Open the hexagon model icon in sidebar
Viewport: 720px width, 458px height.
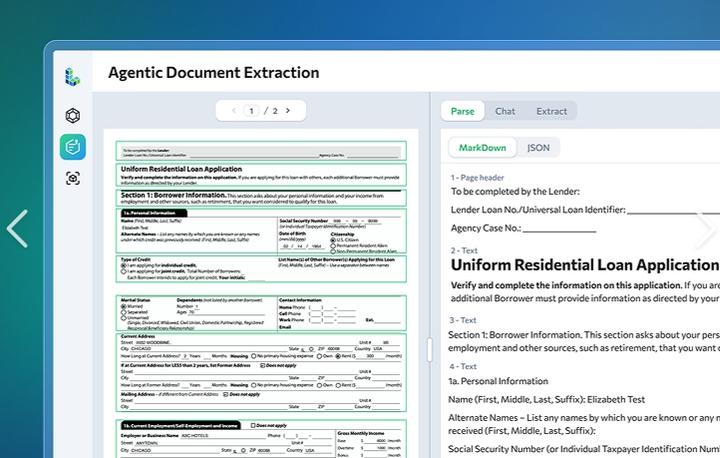(73, 115)
